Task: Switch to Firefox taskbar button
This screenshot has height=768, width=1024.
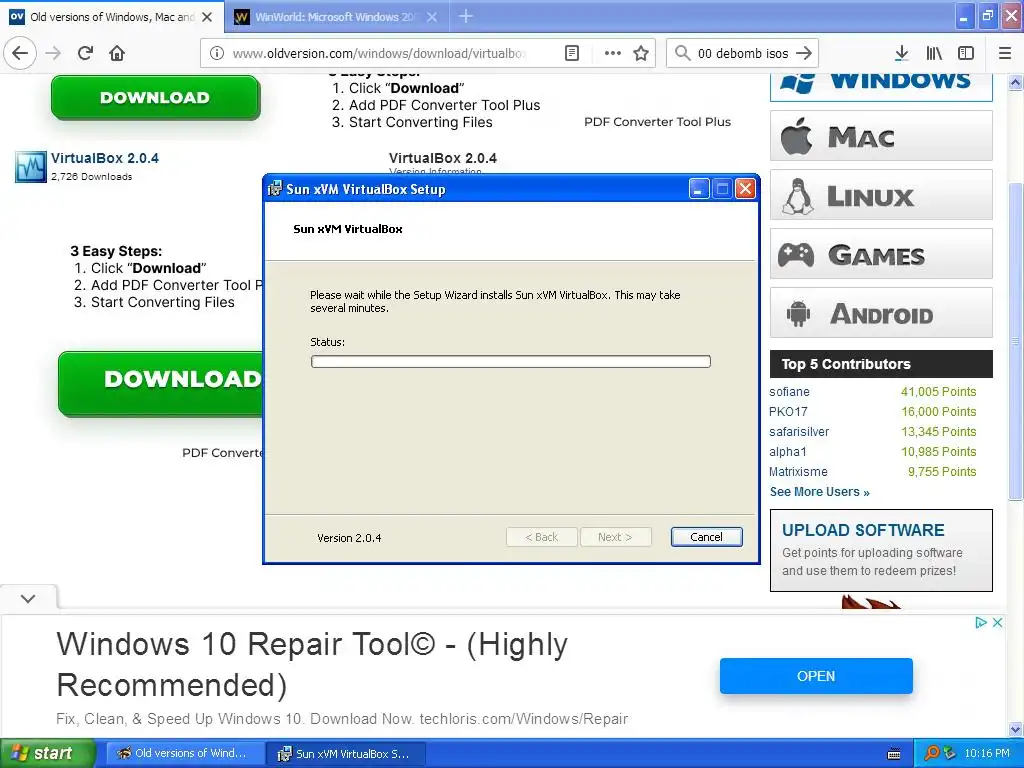Action: [x=185, y=754]
